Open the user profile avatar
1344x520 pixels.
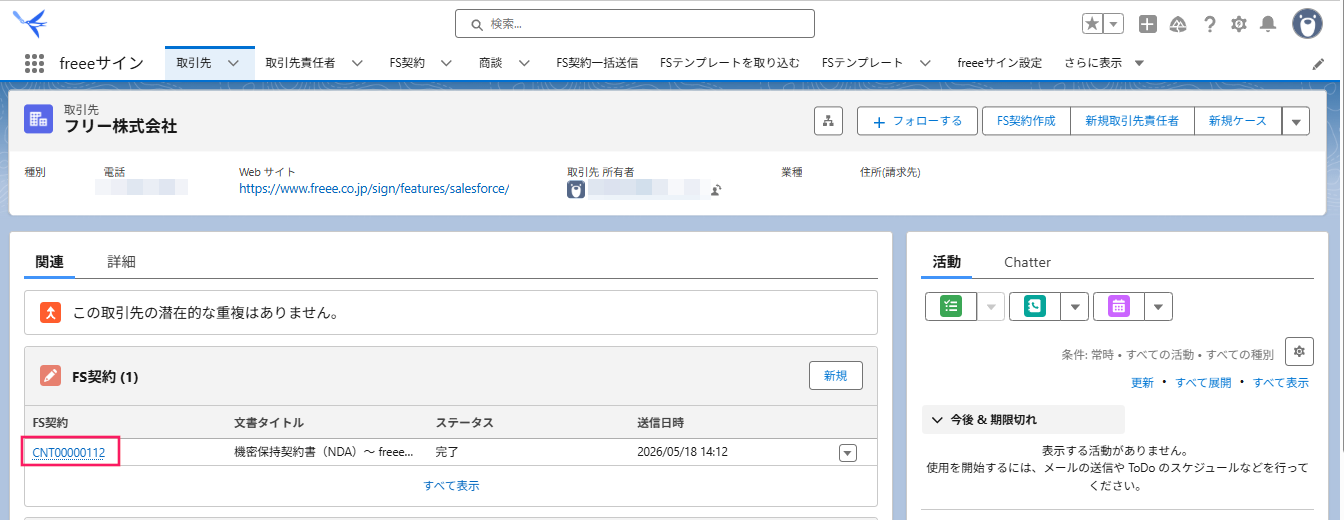coord(1307,24)
